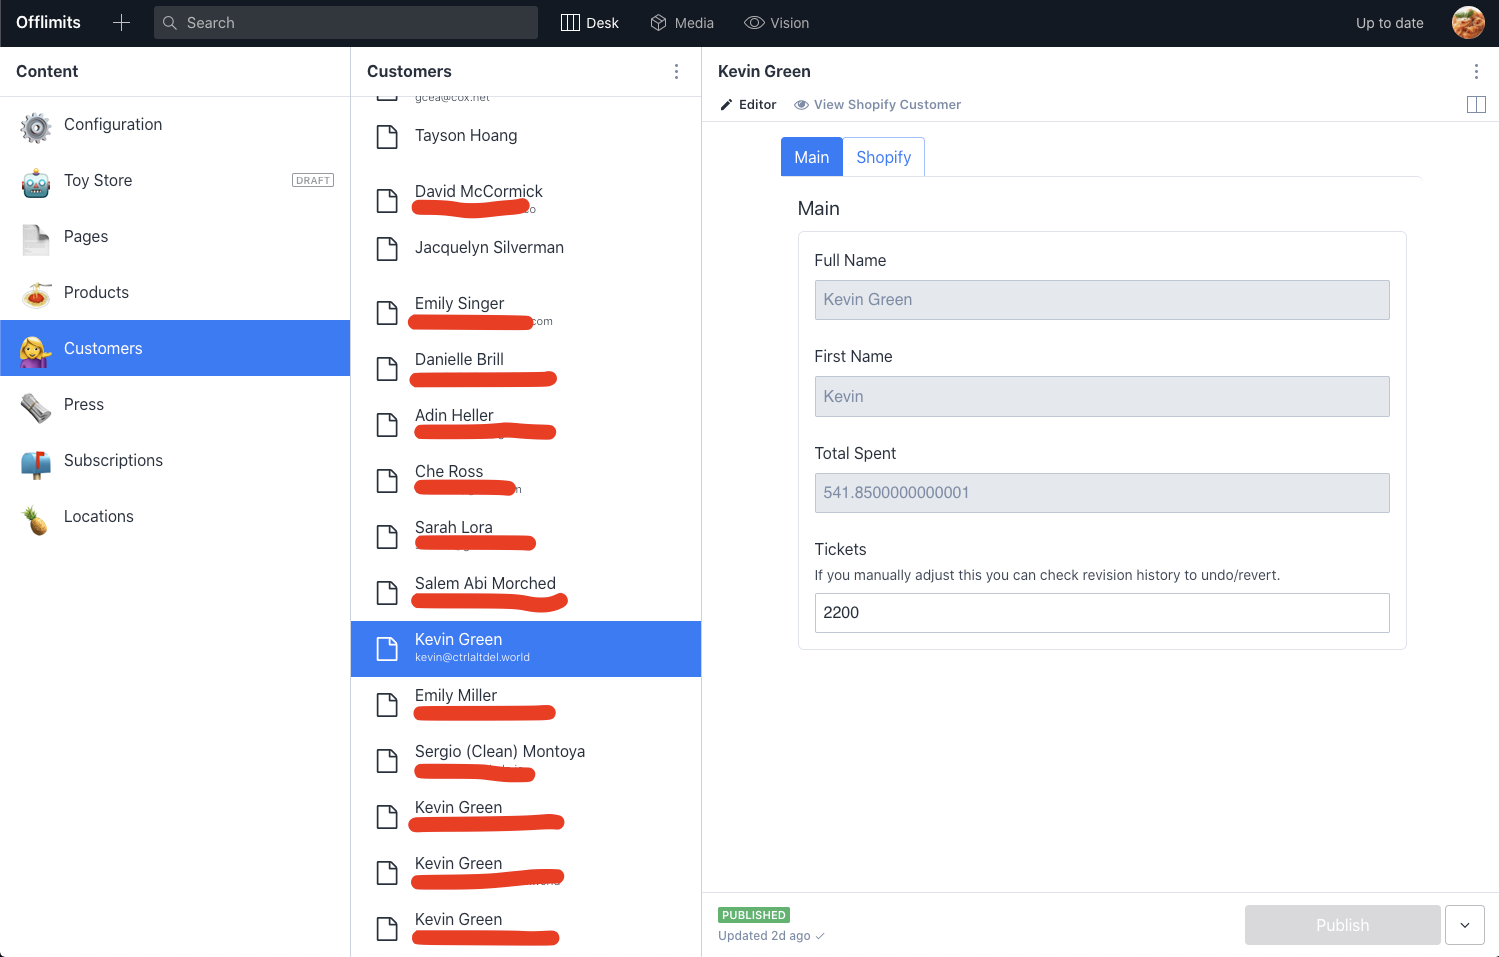Select the mailbox icon for Subscriptions
Viewport: 1499px width, 957px height.
(x=35, y=460)
